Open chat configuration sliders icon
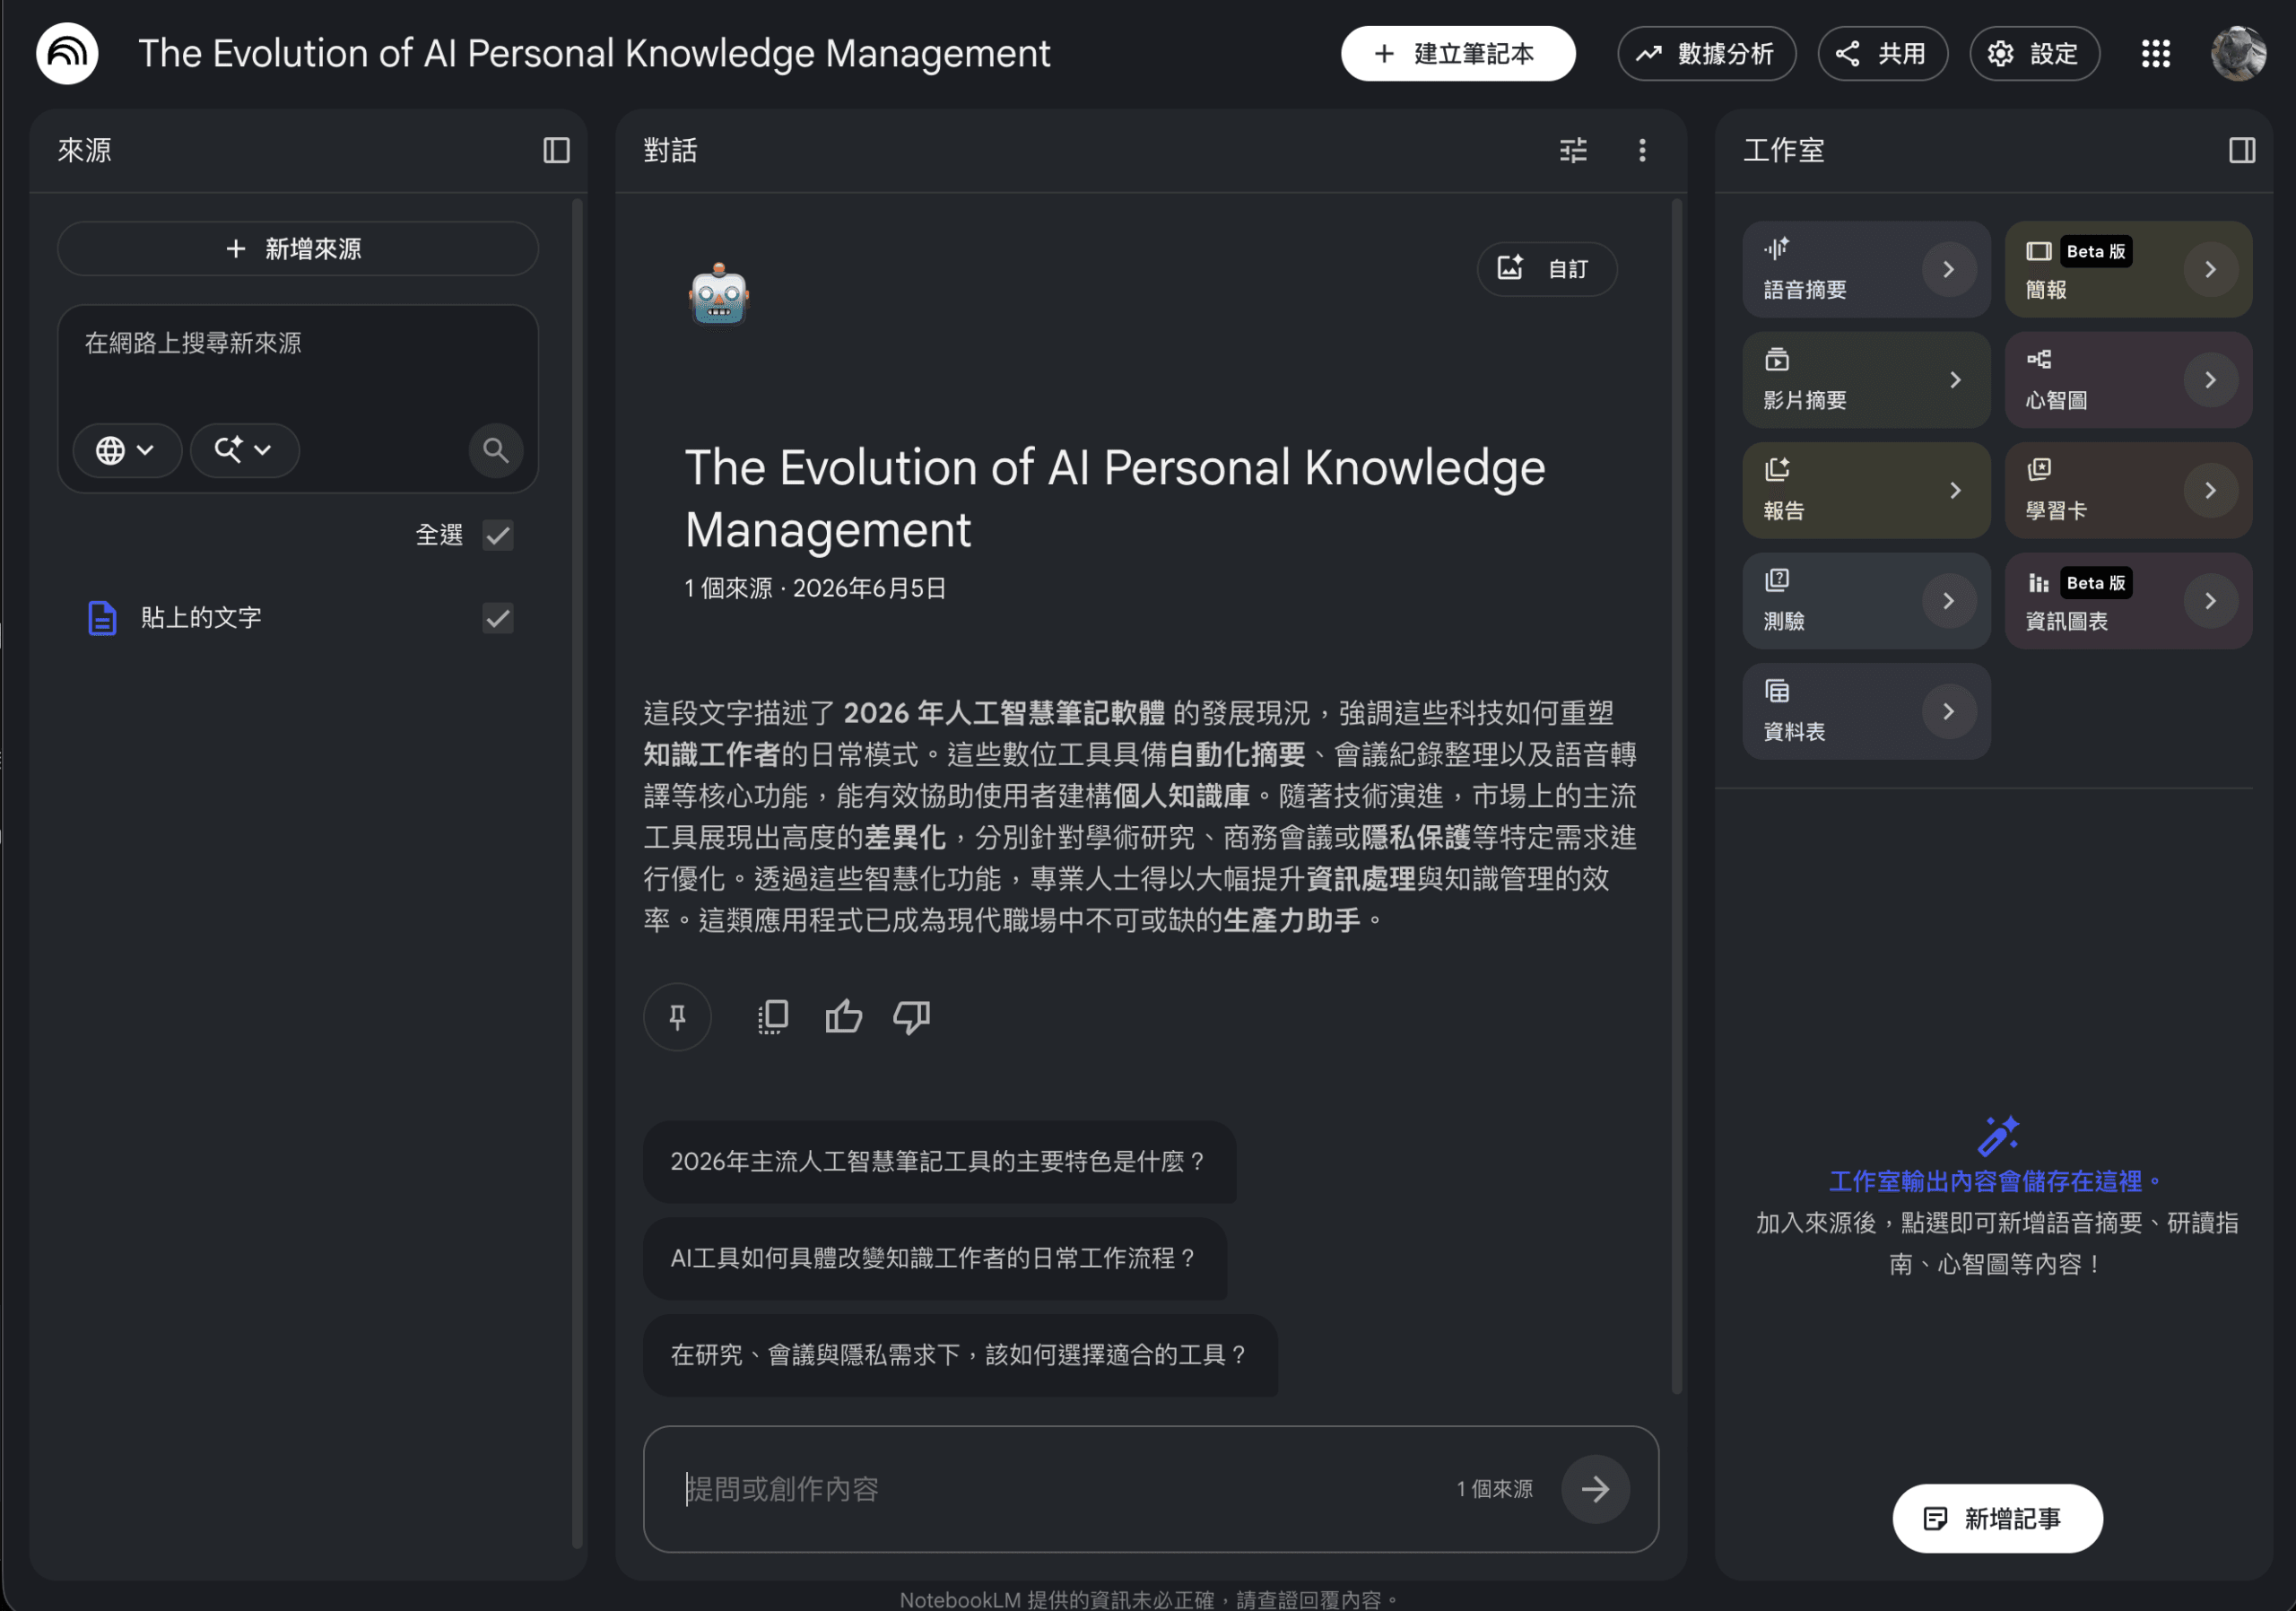This screenshot has height=1611, width=2296. click(x=1573, y=150)
